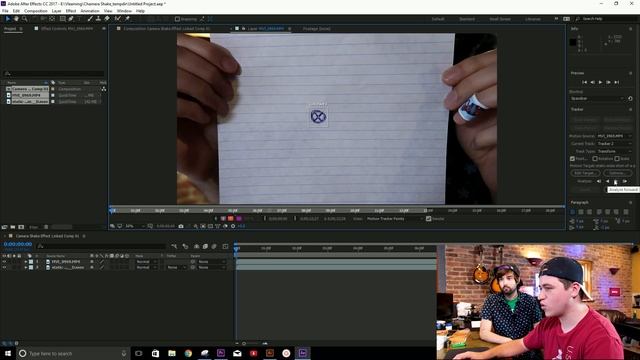Toggle the Snapping checkbox in toolbar
640x360 pixels.
(x=177, y=19)
